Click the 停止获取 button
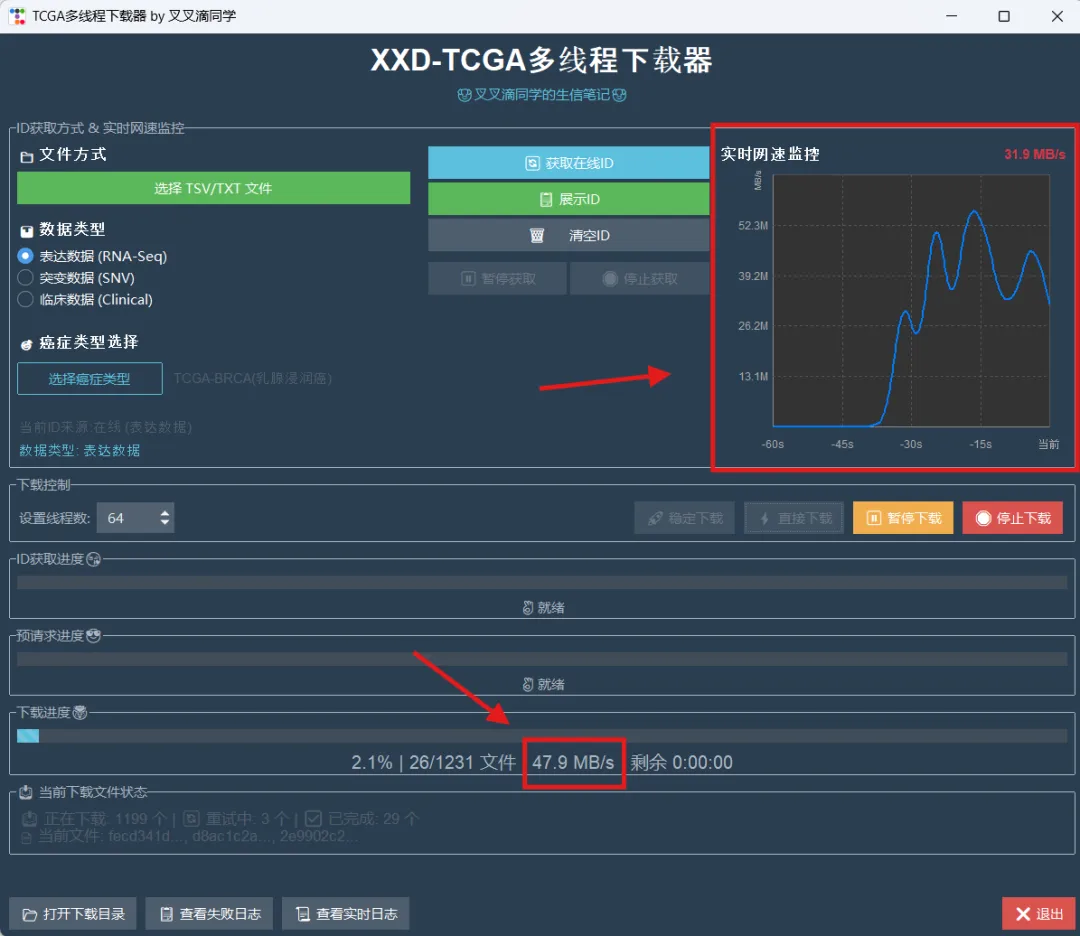 coord(639,278)
